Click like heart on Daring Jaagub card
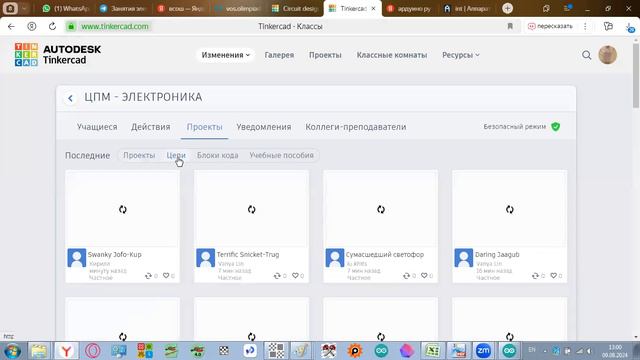Viewport: 640px width, 360px height. click(553, 276)
